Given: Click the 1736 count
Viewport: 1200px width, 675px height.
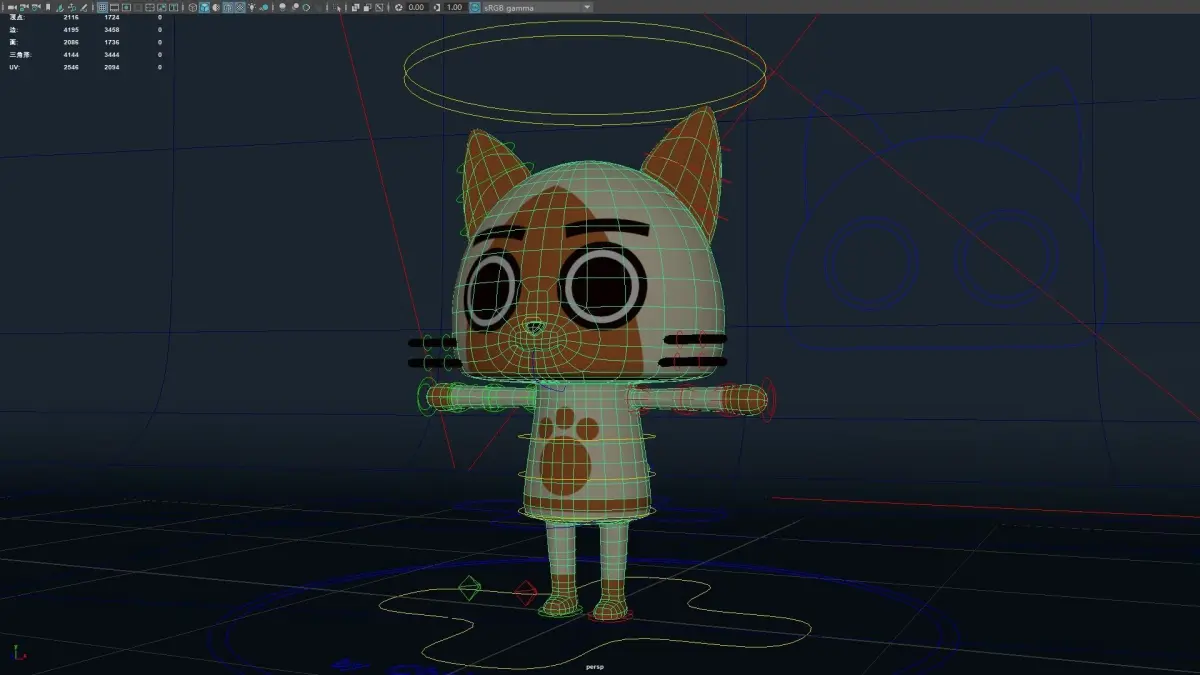Looking at the screenshot, I should coord(113,42).
